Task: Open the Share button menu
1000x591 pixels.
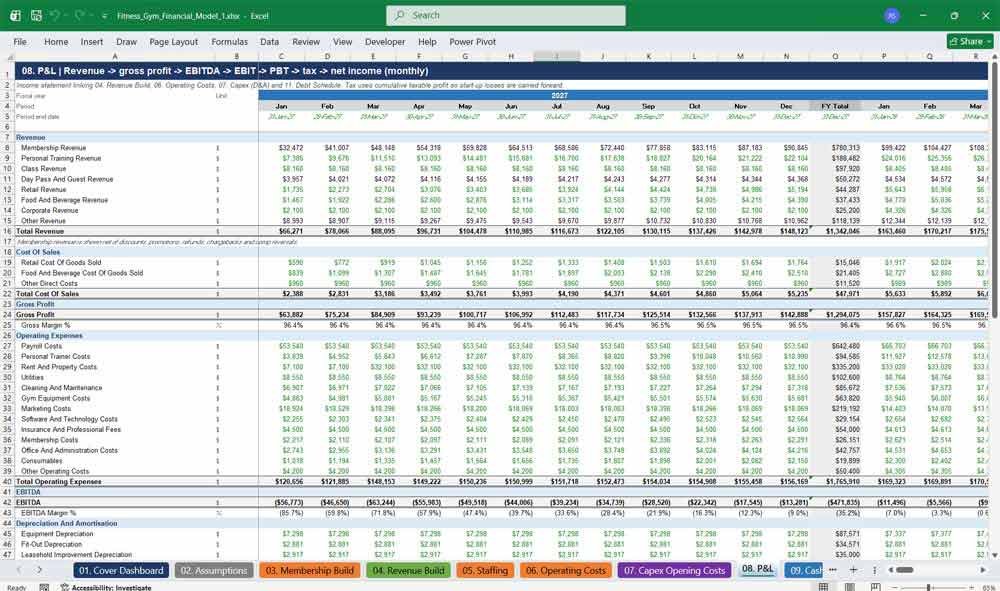Action: (x=970, y=41)
